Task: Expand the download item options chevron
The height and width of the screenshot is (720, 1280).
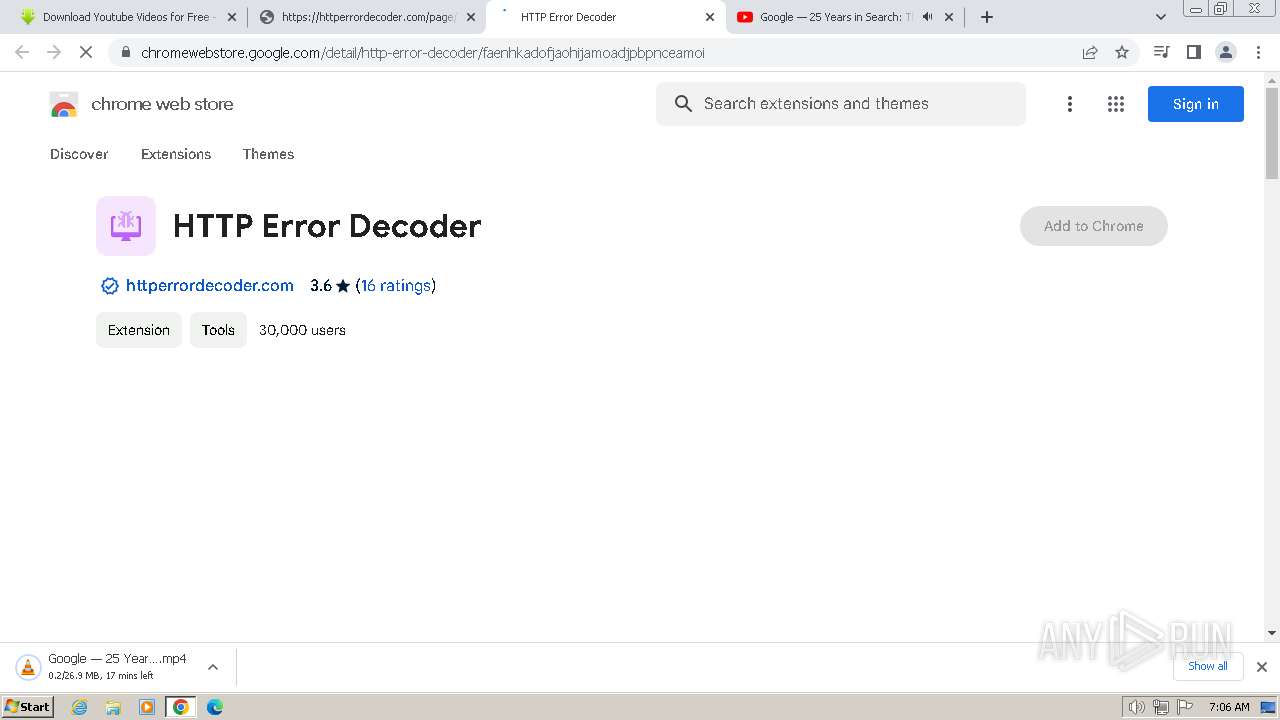Action: tap(213, 667)
